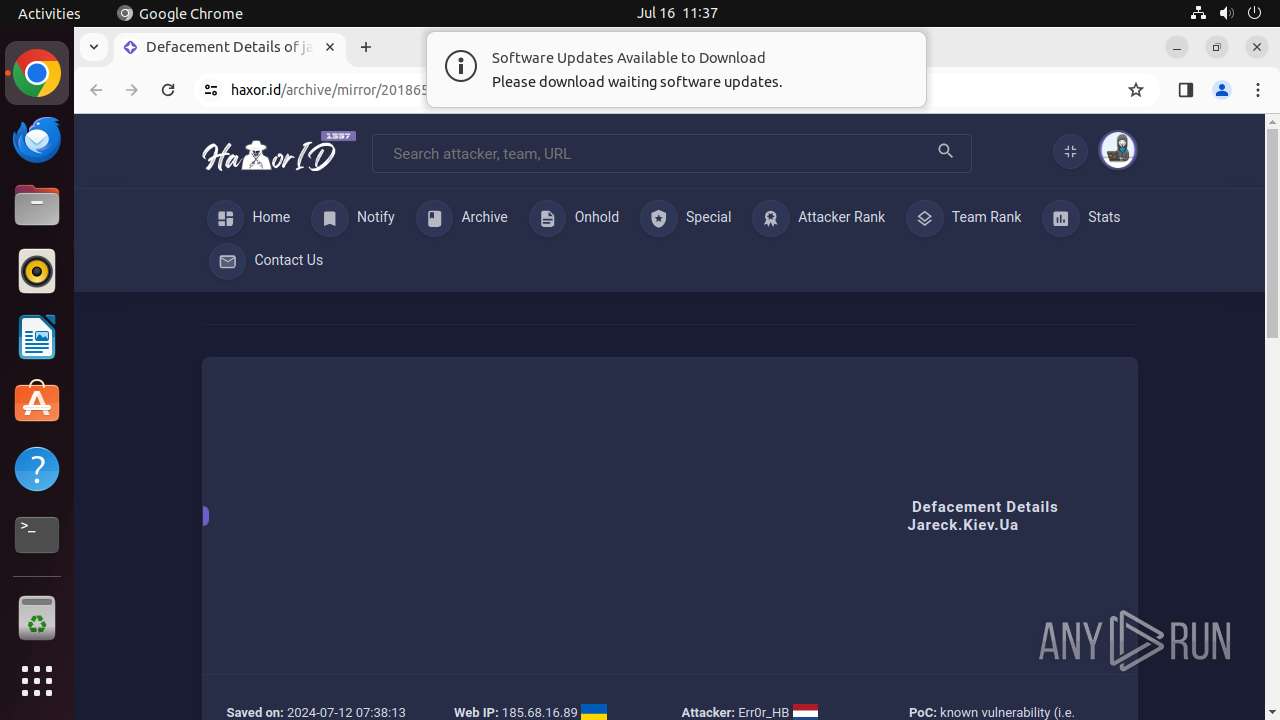Screen dimensions: 1280x720
Task: Click the Software Updates Available notification
Action: pos(676,70)
